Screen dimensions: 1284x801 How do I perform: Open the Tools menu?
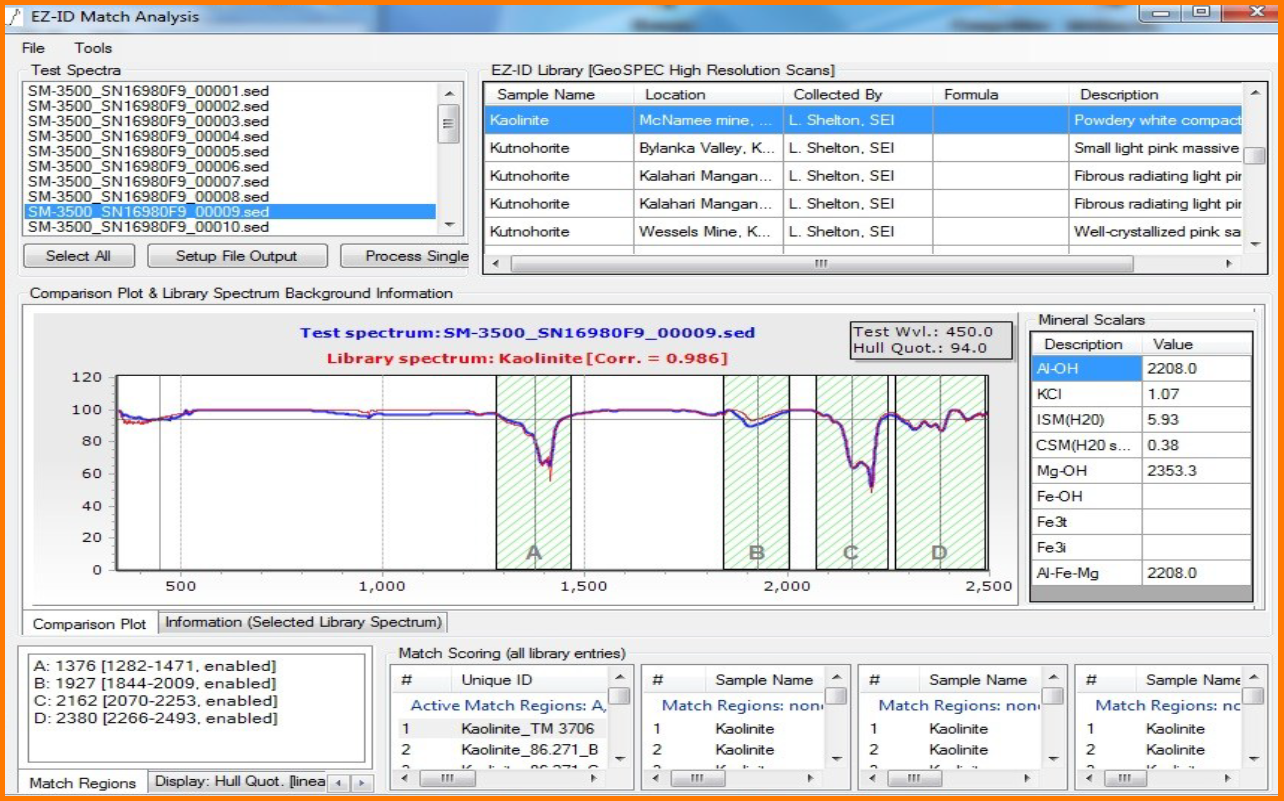point(93,48)
